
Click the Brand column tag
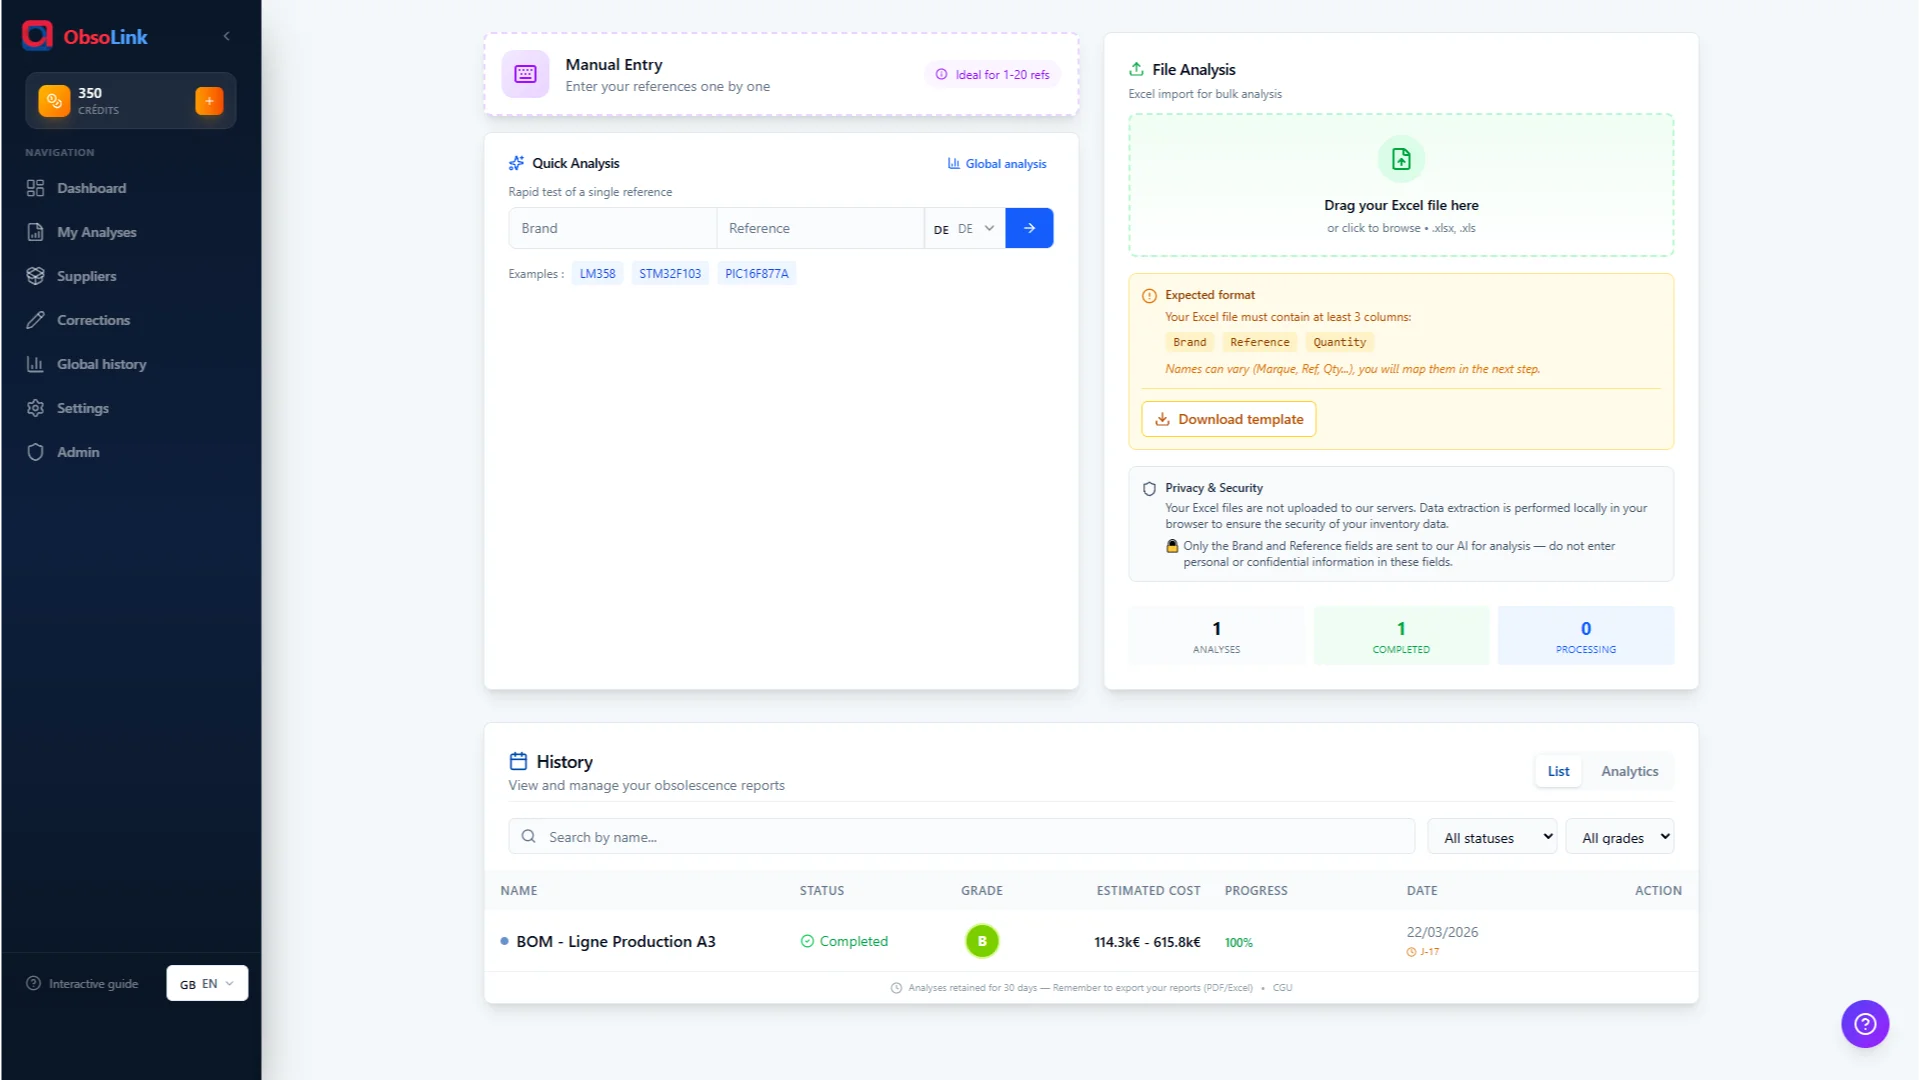point(1190,342)
